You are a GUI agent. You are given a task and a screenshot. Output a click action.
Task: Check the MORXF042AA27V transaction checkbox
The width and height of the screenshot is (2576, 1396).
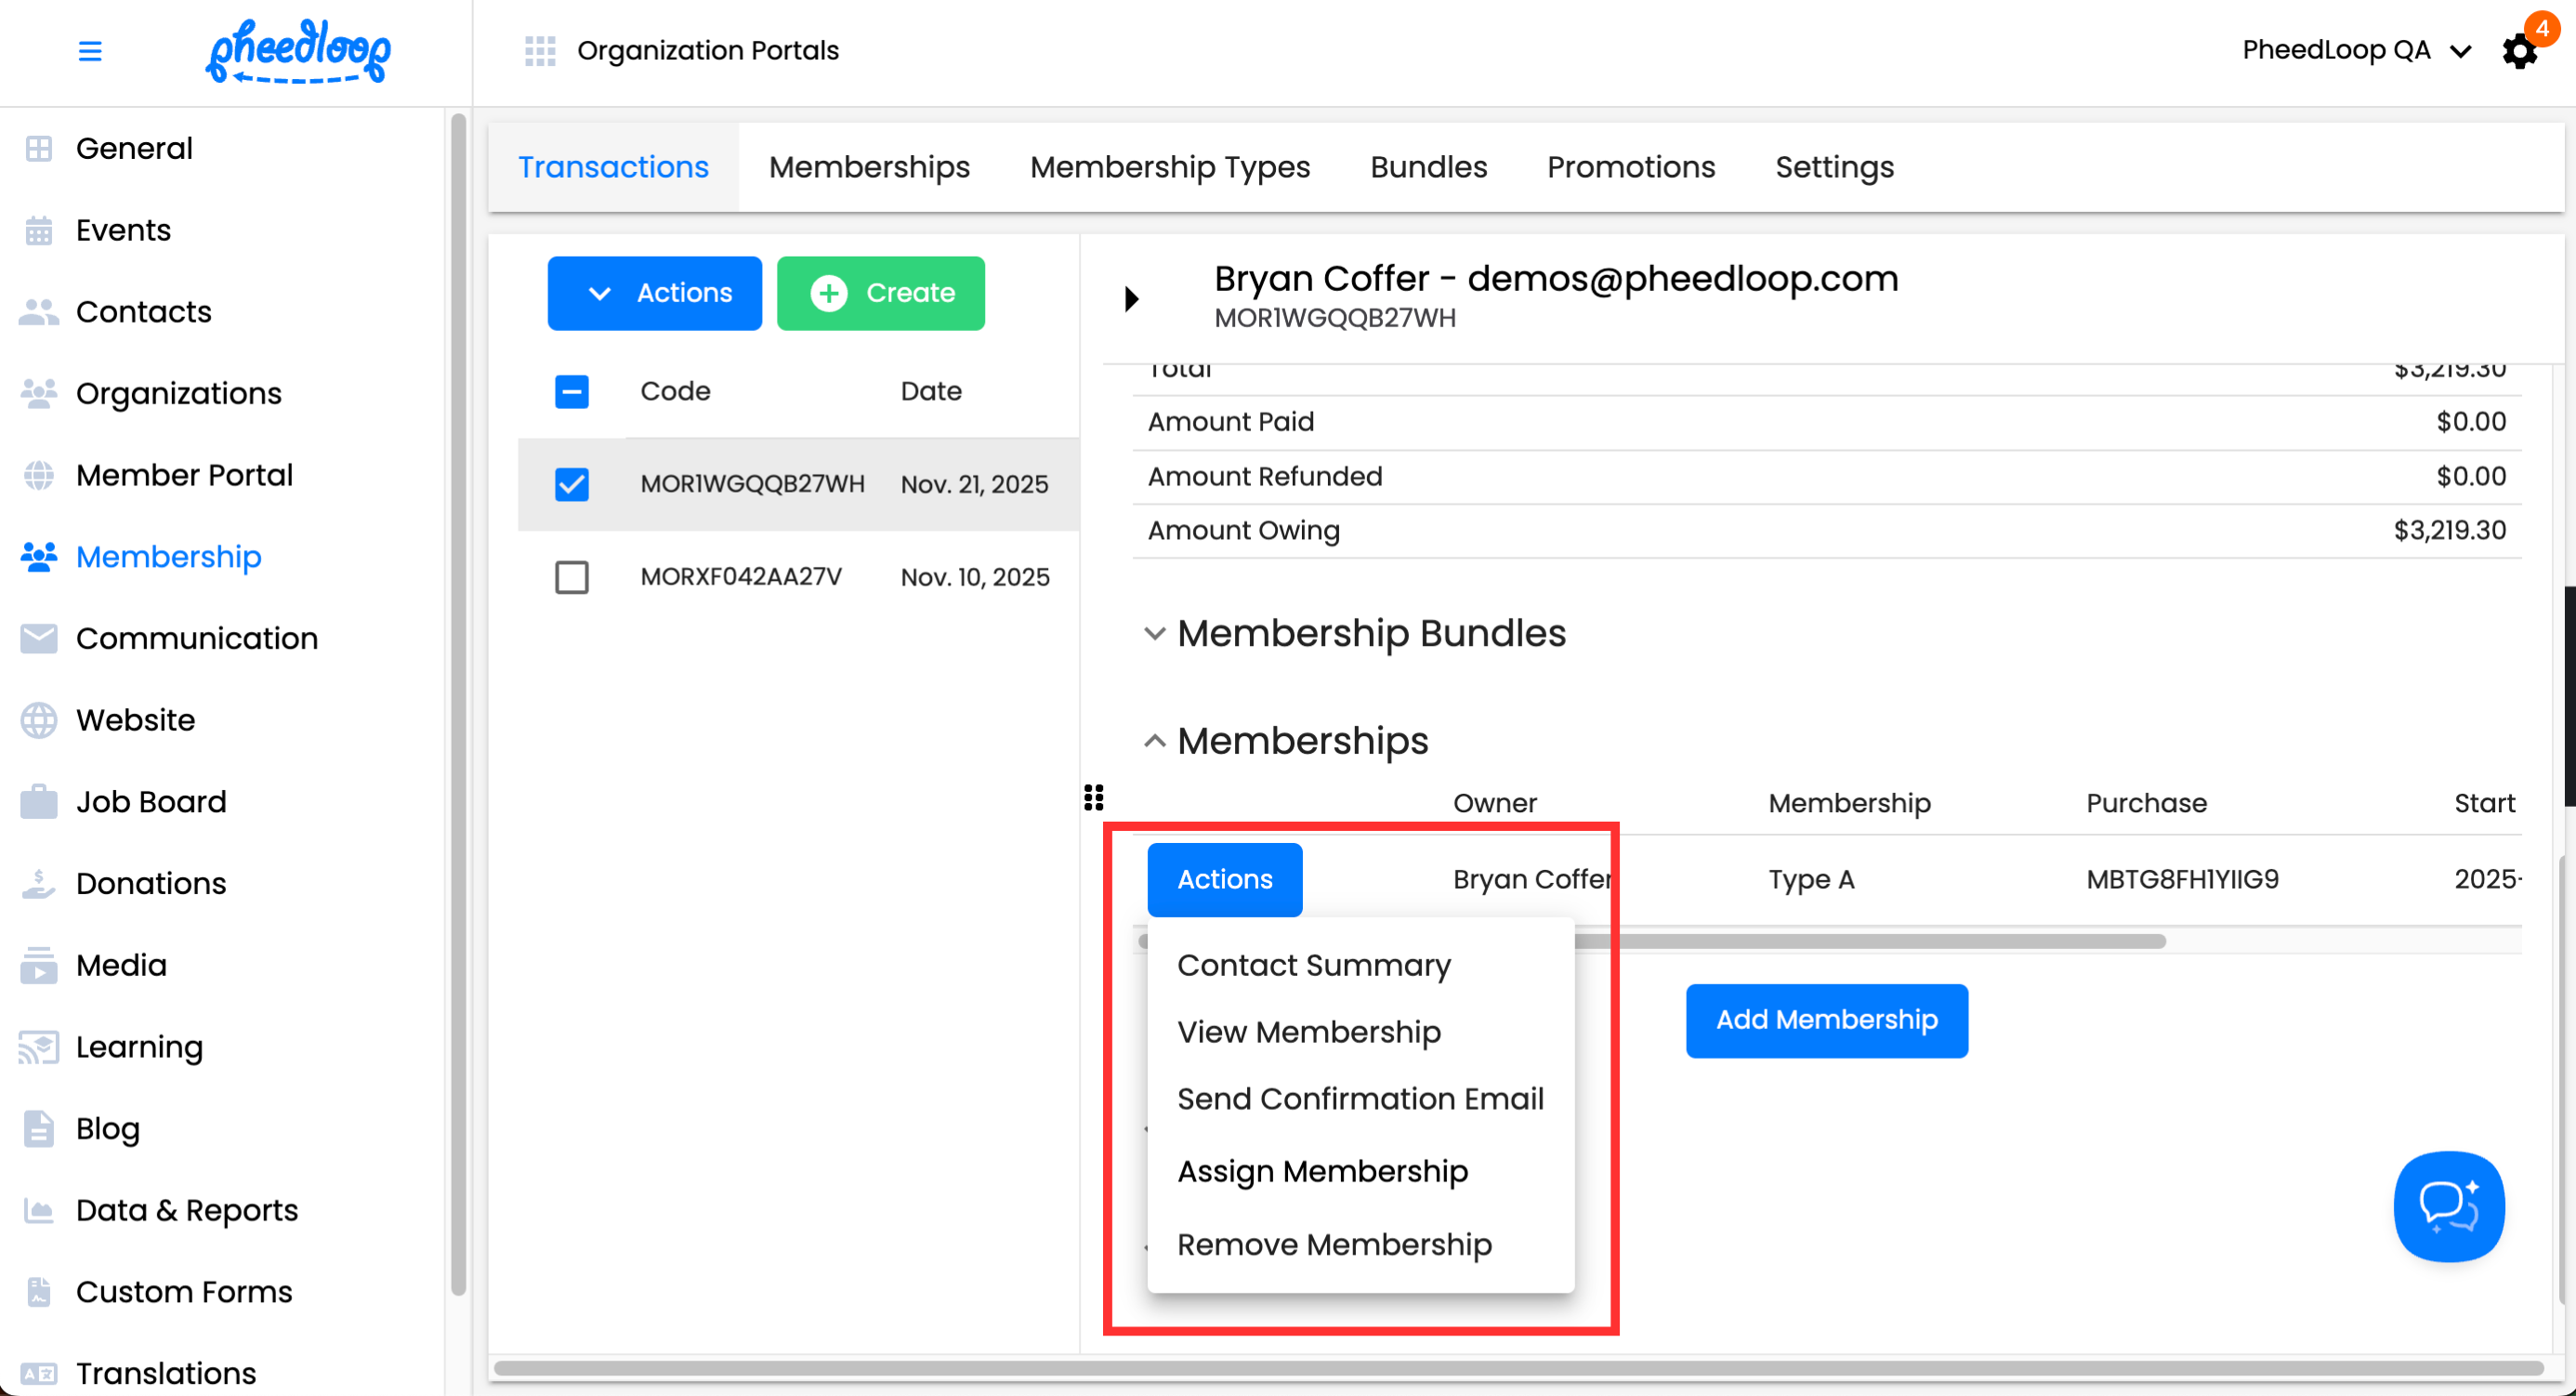point(571,577)
